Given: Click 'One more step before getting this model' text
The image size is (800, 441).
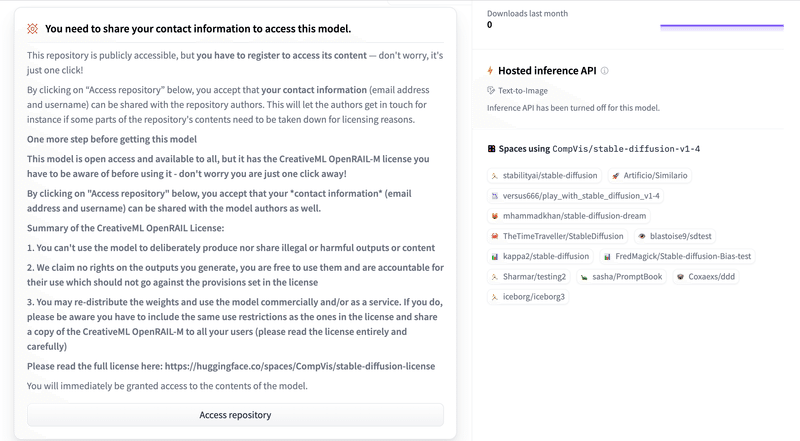Looking at the screenshot, I should 112,139.
